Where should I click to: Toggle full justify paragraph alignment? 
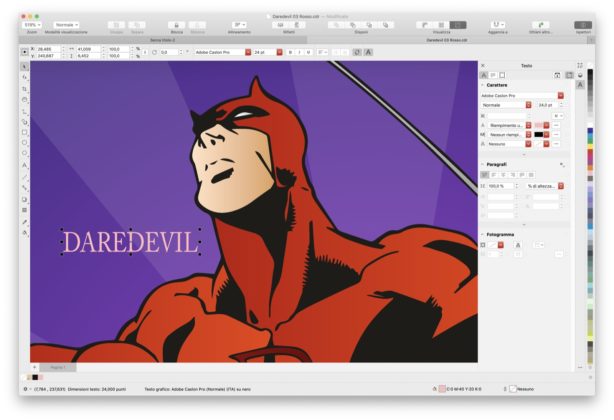coord(522,175)
